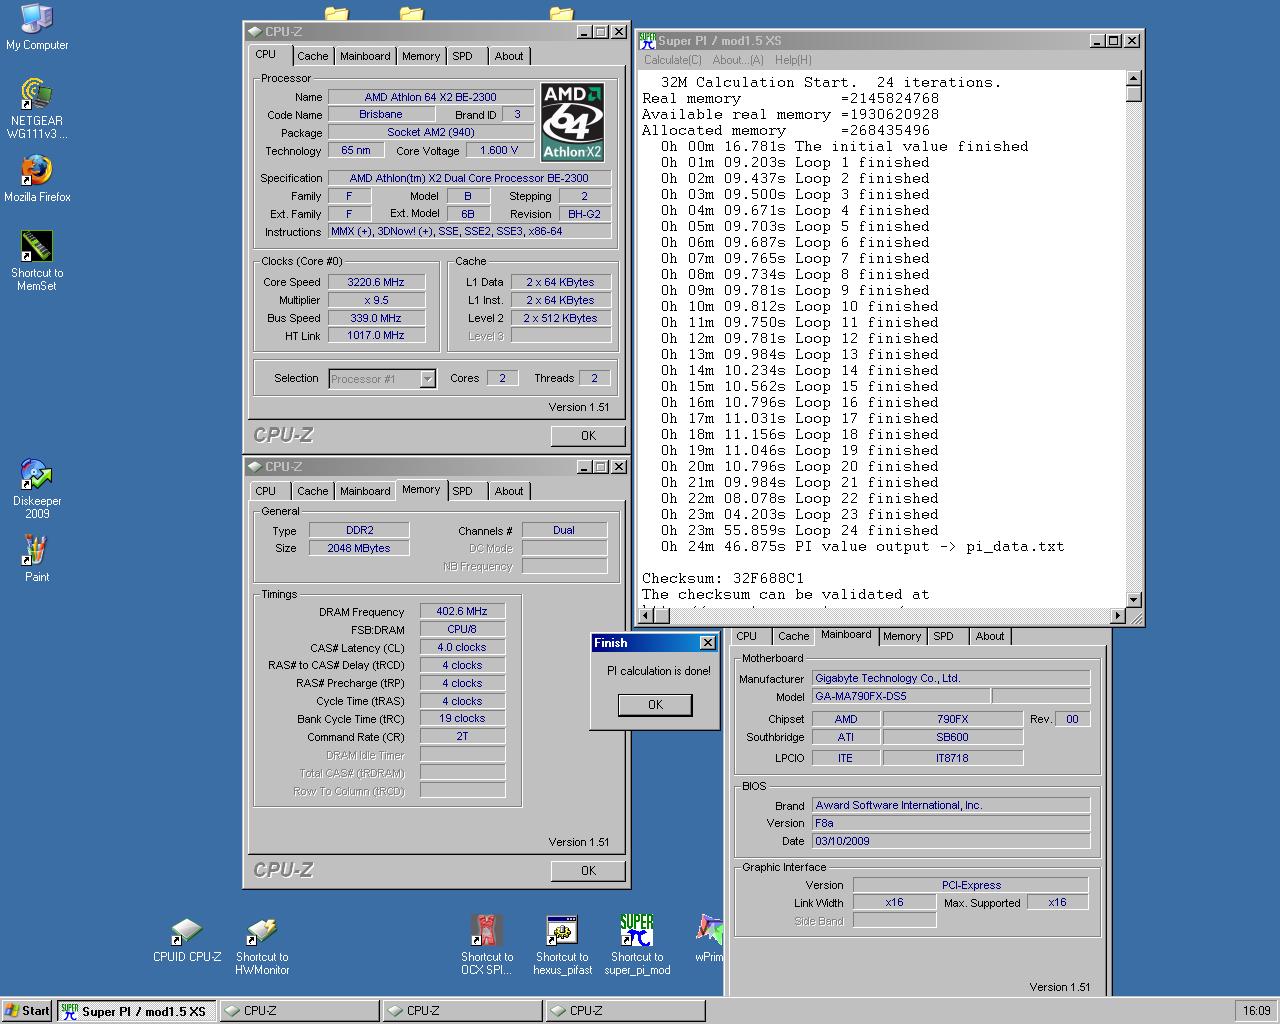Open NETGEAR WG111v3 desktop icon
Screen dimensions: 1280x1024
click(x=37, y=109)
